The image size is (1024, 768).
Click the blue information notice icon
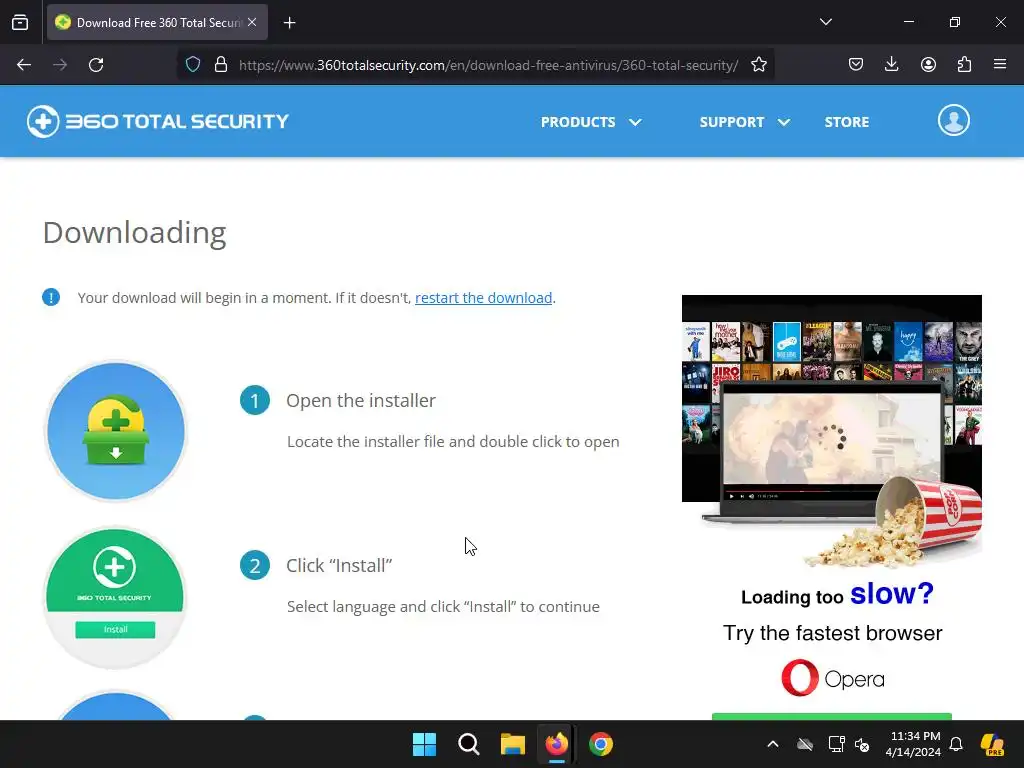point(51,297)
